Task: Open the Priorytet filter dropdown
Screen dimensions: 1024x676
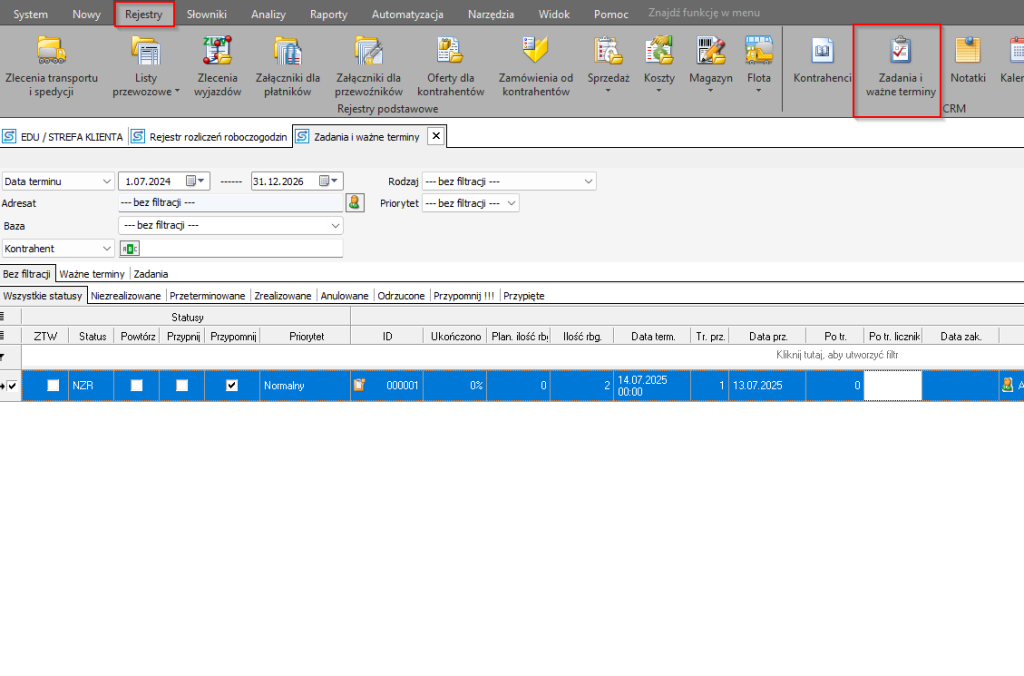Action: [511, 203]
